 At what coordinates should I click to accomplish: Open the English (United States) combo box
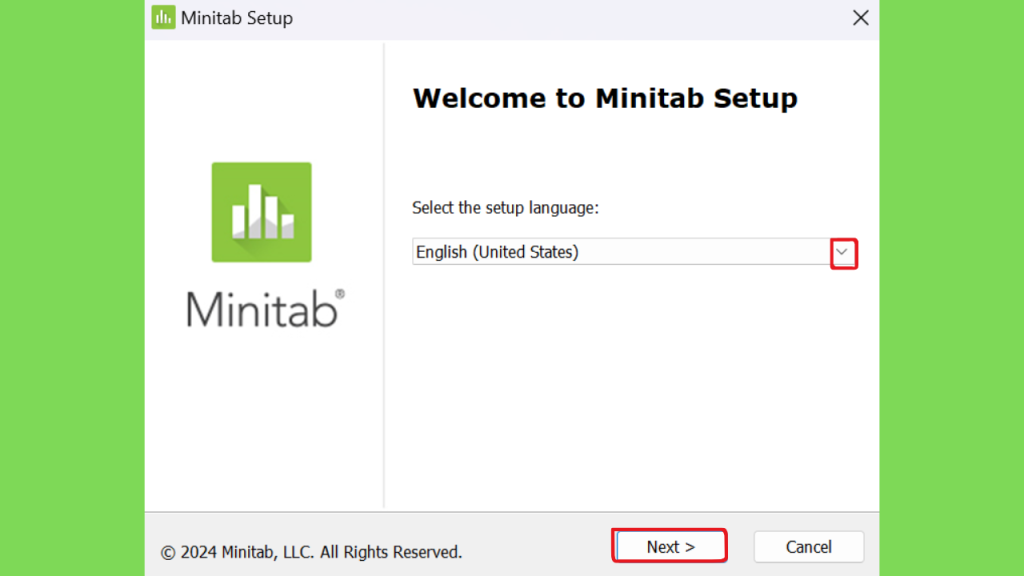click(x=634, y=252)
